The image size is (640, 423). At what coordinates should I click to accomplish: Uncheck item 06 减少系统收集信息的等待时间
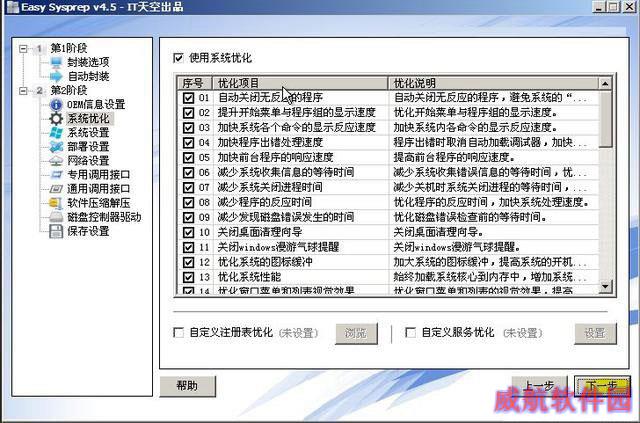pos(188,172)
